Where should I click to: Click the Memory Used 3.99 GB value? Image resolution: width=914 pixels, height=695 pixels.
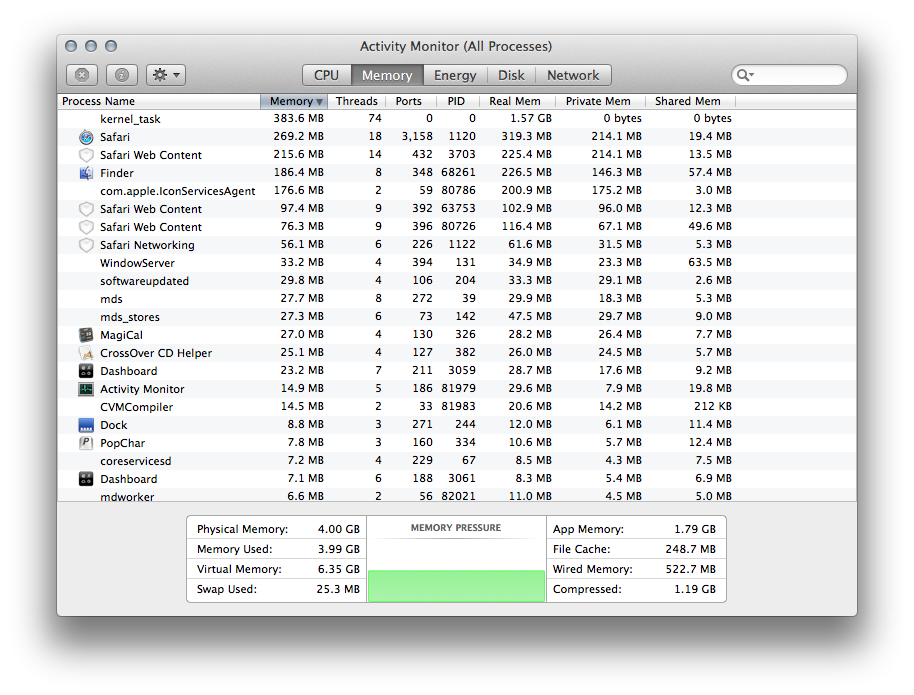[x=339, y=549]
